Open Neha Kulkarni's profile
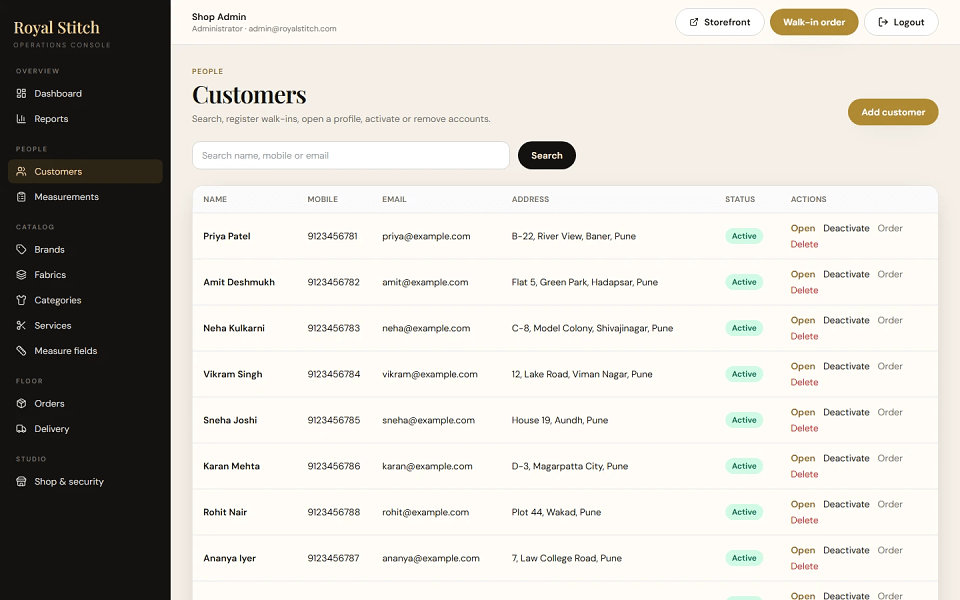The width and height of the screenshot is (960, 600). [x=803, y=320]
